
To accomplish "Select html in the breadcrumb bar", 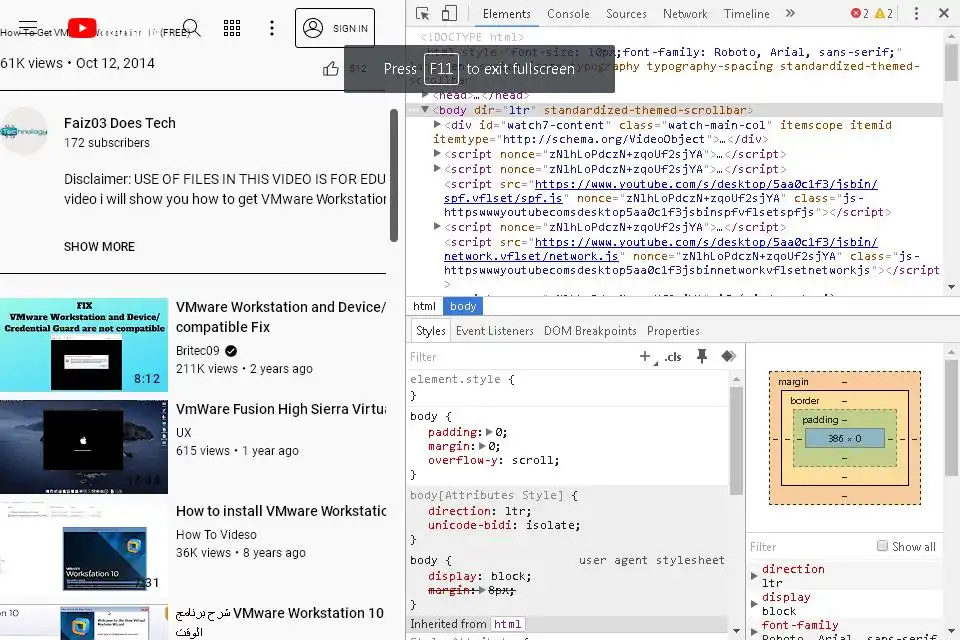I will coord(424,306).
